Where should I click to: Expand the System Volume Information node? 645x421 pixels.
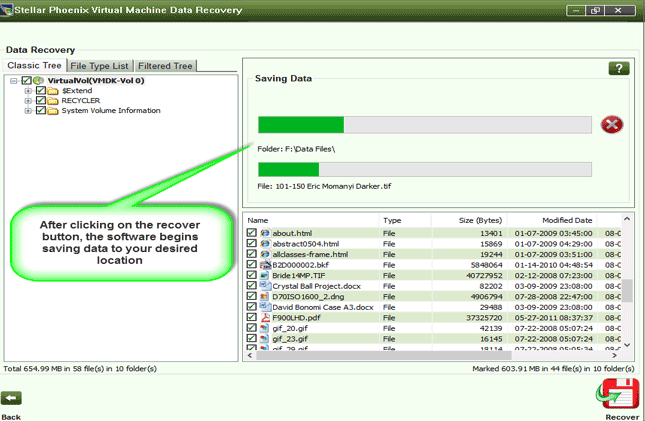click(28, 111)
